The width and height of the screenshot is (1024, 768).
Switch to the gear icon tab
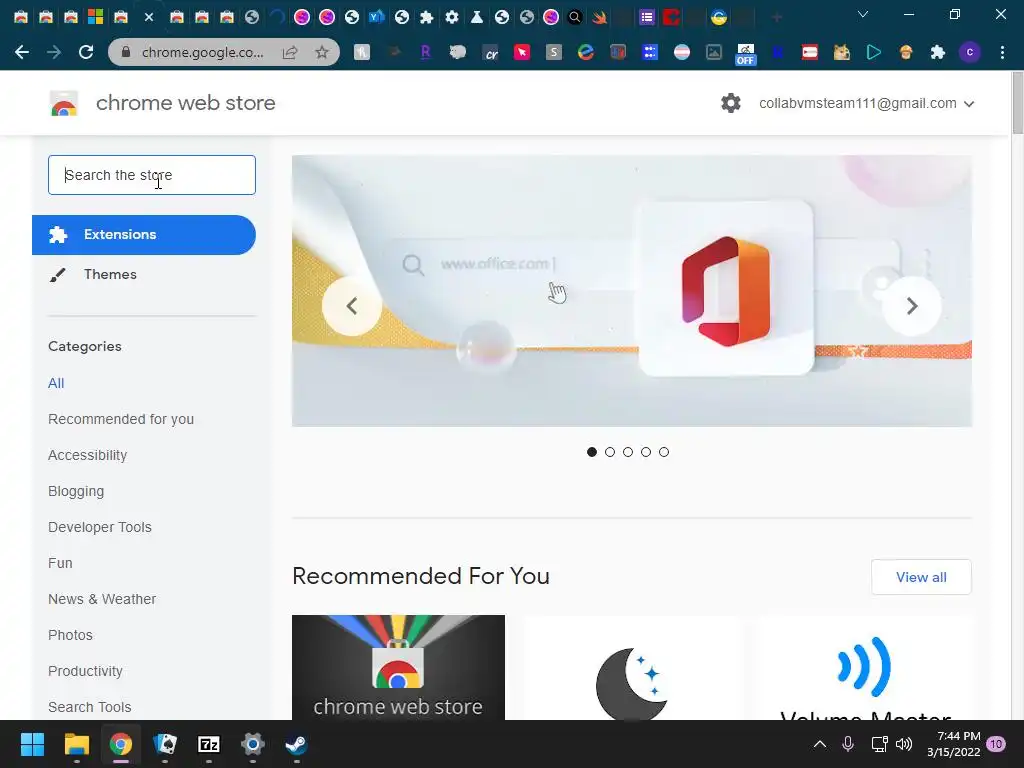pyautogui.click(x=452, y=17)
